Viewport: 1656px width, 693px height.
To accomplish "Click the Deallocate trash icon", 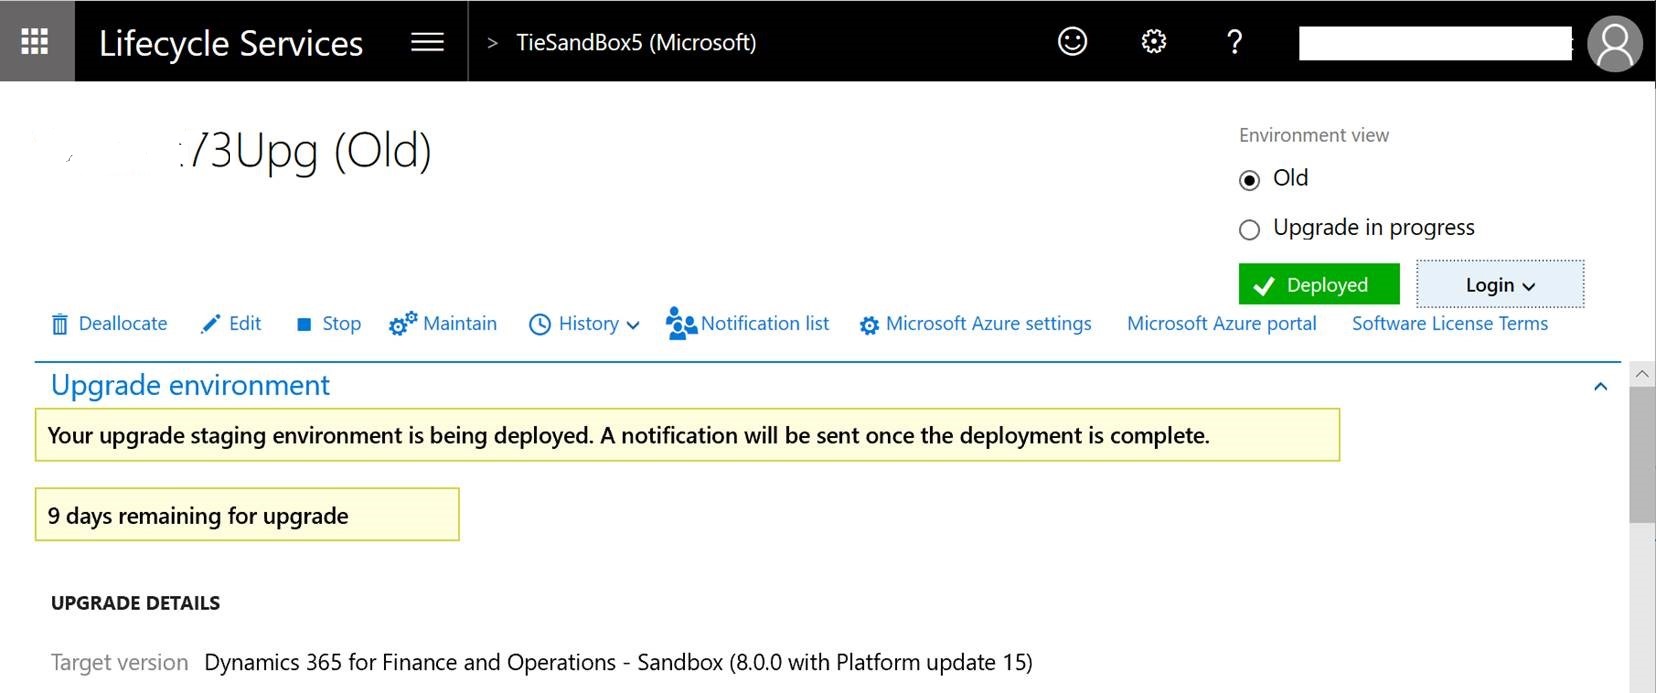I will (x=60, y=324).
